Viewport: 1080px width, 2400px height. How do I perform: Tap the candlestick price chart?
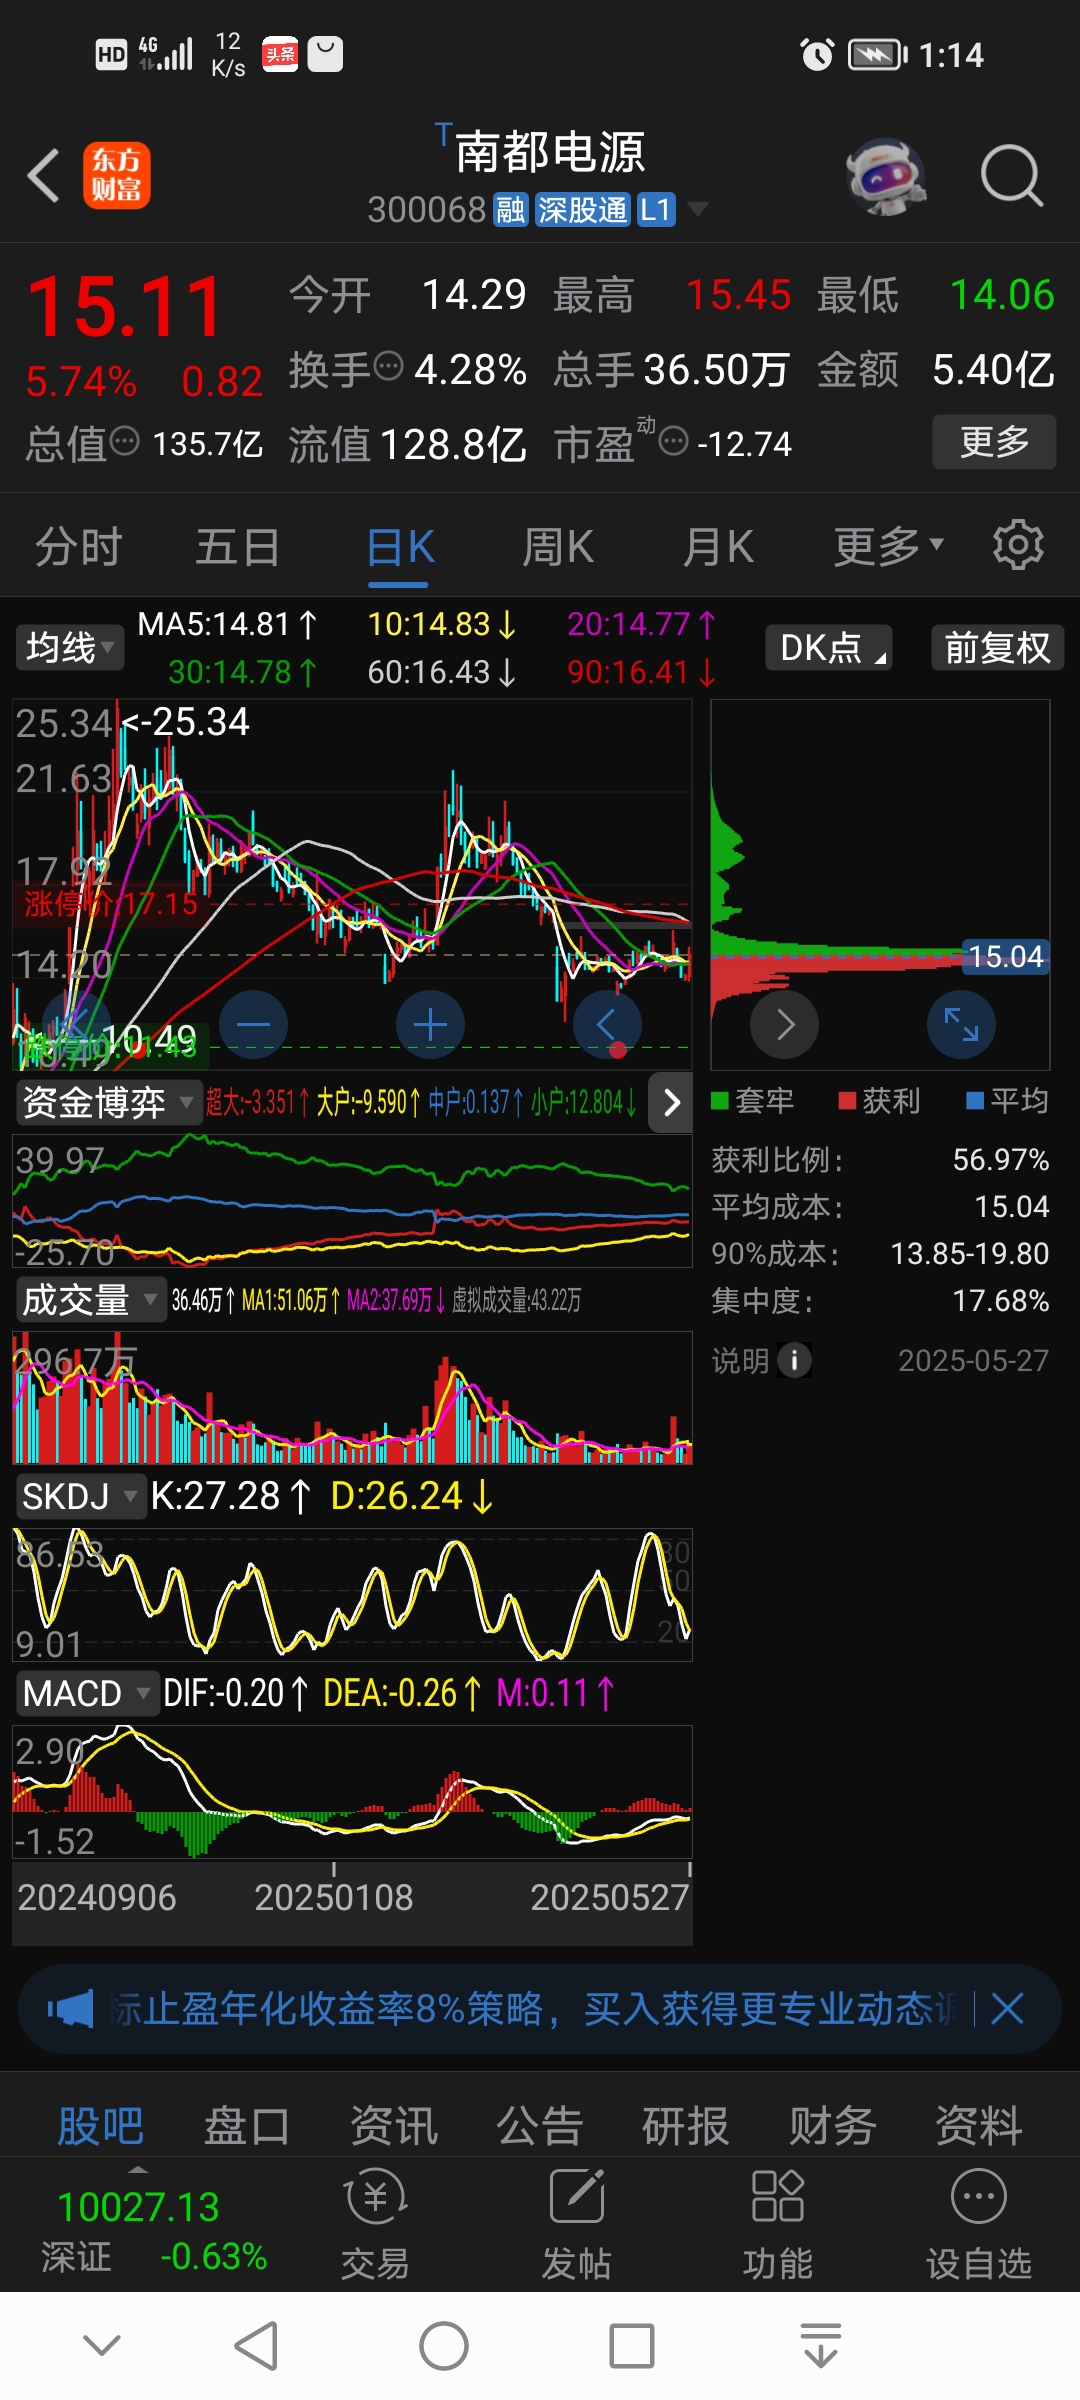[x=352, y=884]
